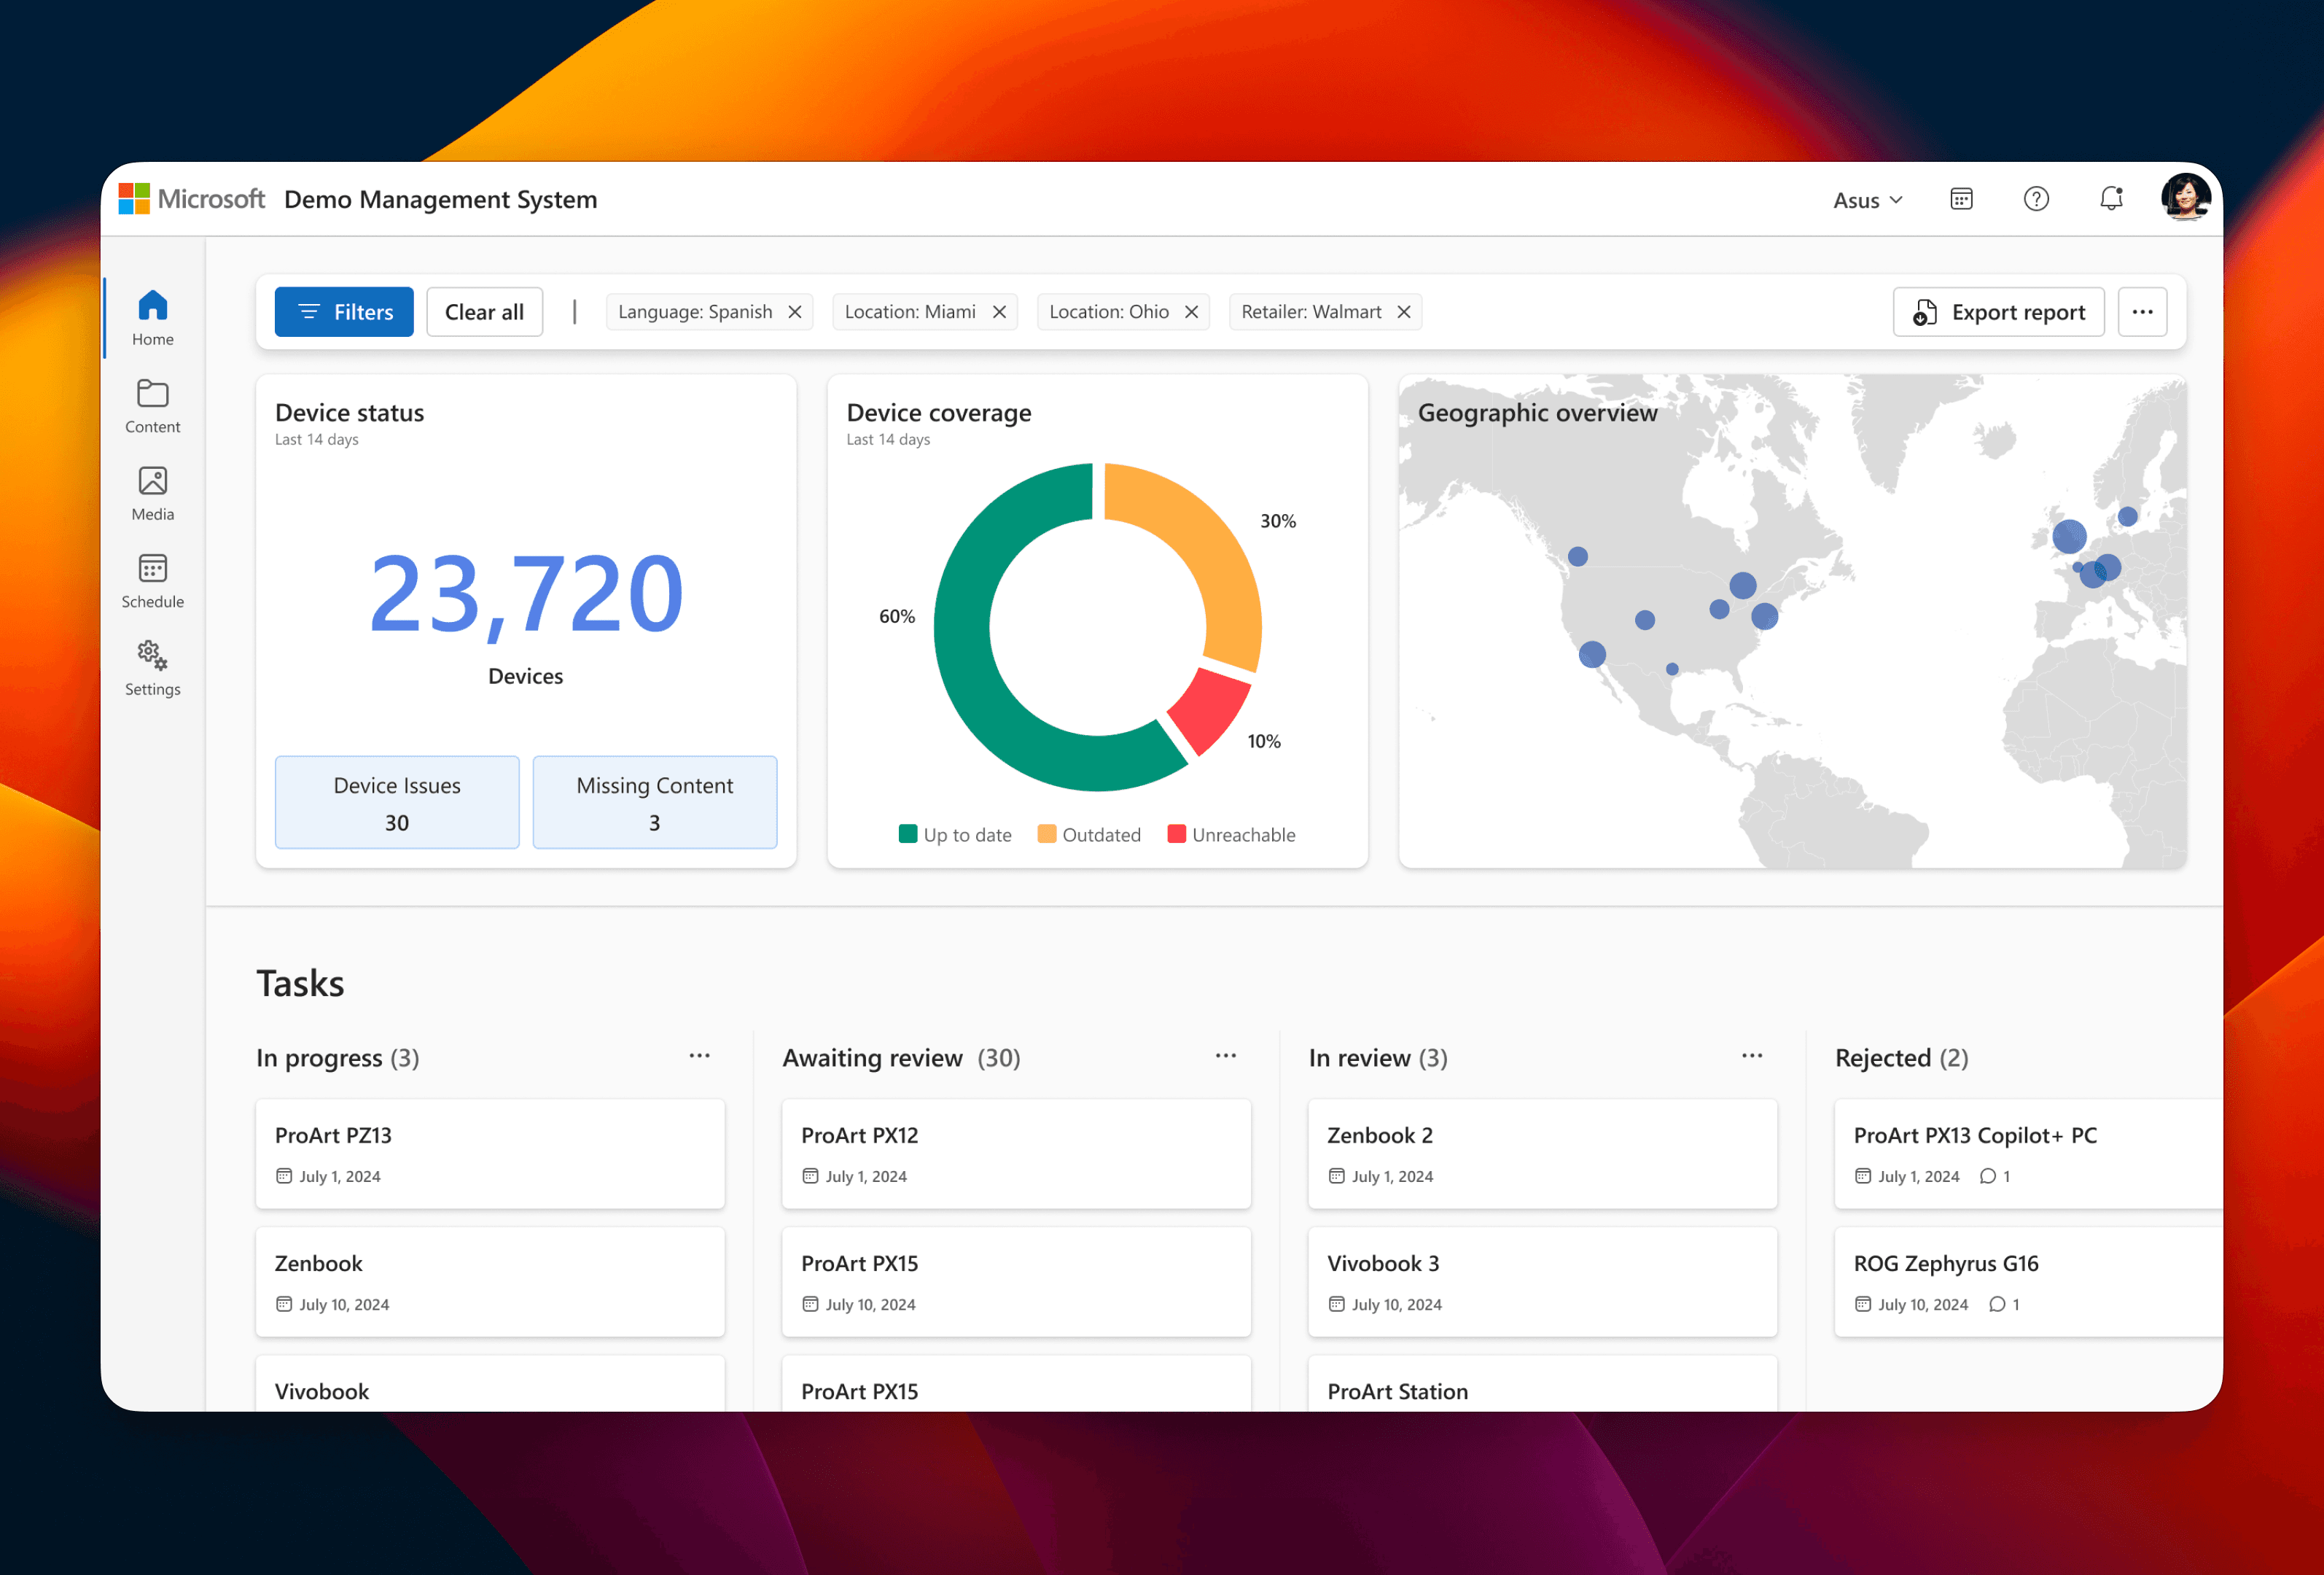Screen dimensions: 2324x1575
Task: Click the Unreachable red legend swatch
Action: (x=1176, y=834)
